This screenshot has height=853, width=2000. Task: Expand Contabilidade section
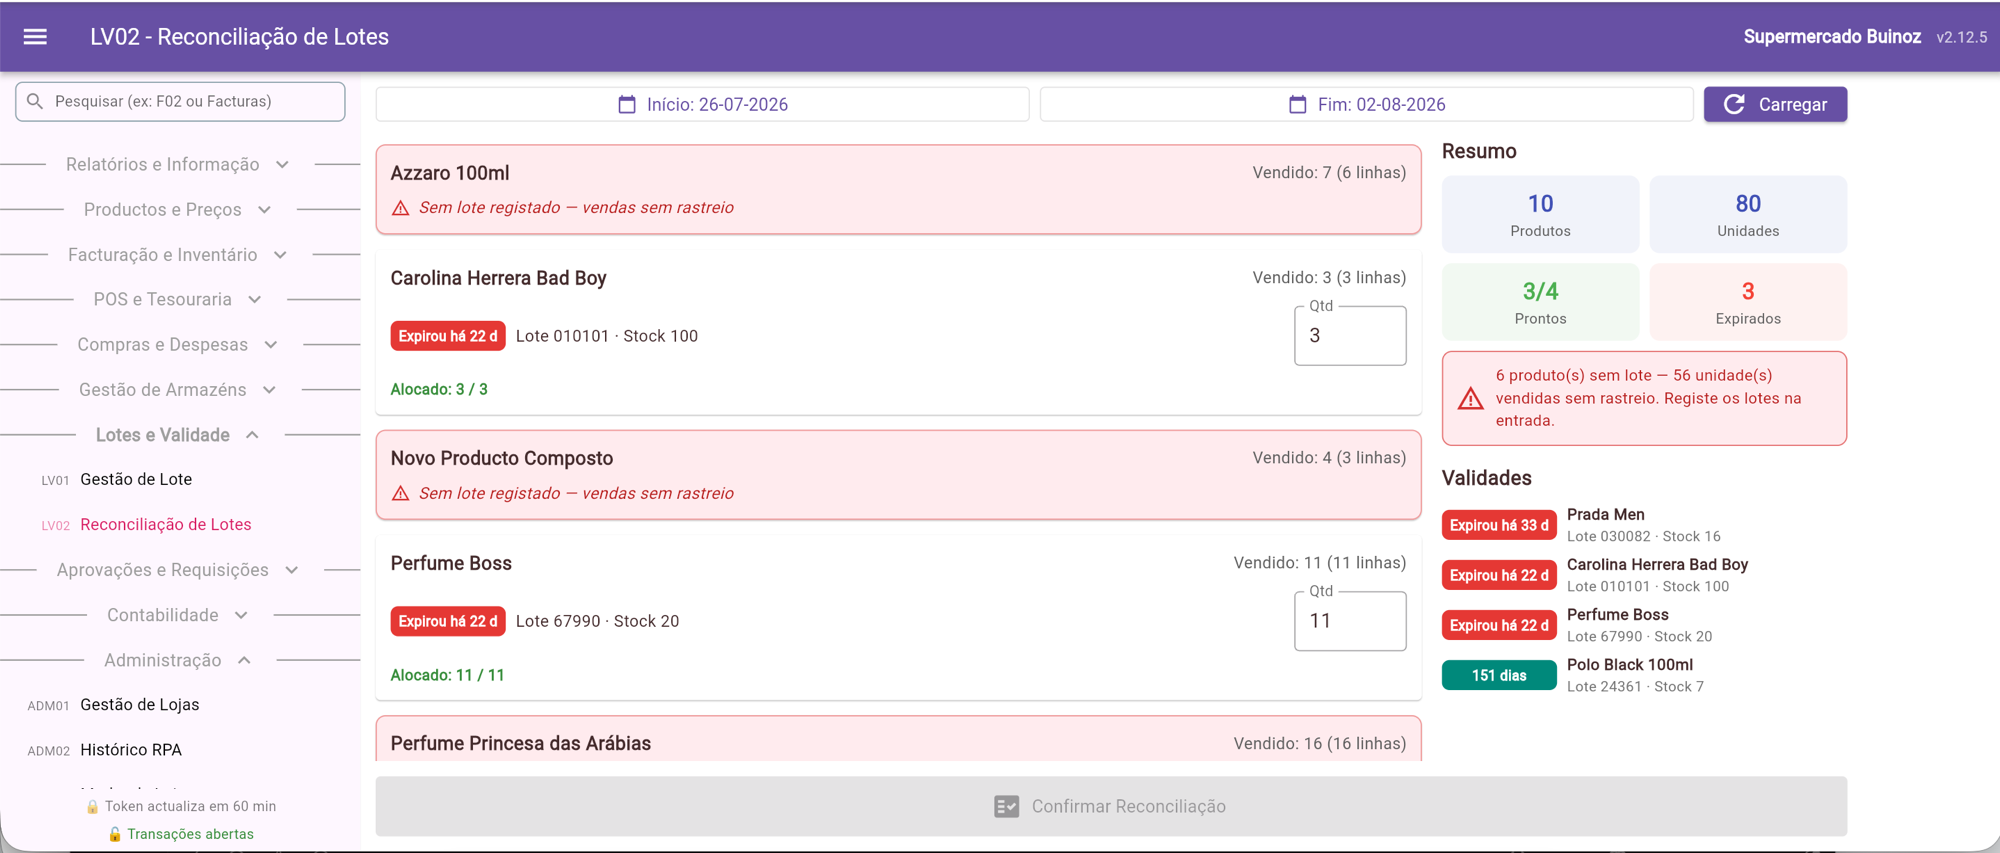click(x=180, y=615)
